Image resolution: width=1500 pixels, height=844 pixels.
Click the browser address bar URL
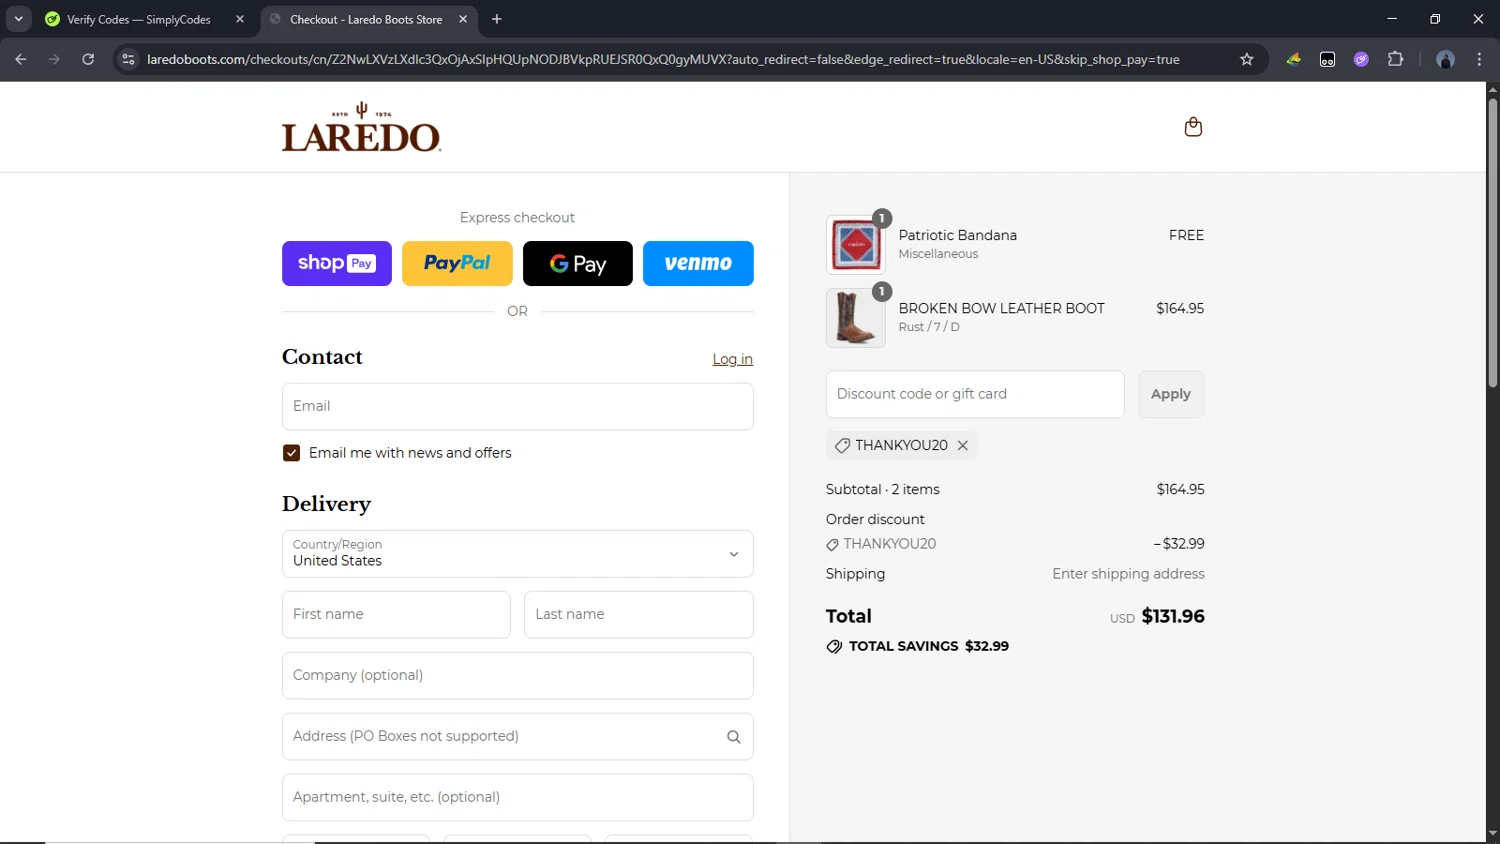pyautogui.click(x=663, y=59)
